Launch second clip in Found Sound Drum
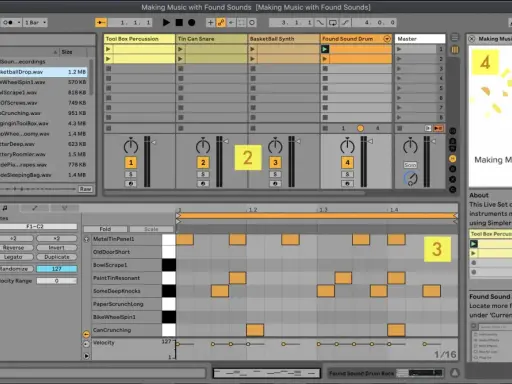Viewport: 512px width, 384px height. (325, 59)
